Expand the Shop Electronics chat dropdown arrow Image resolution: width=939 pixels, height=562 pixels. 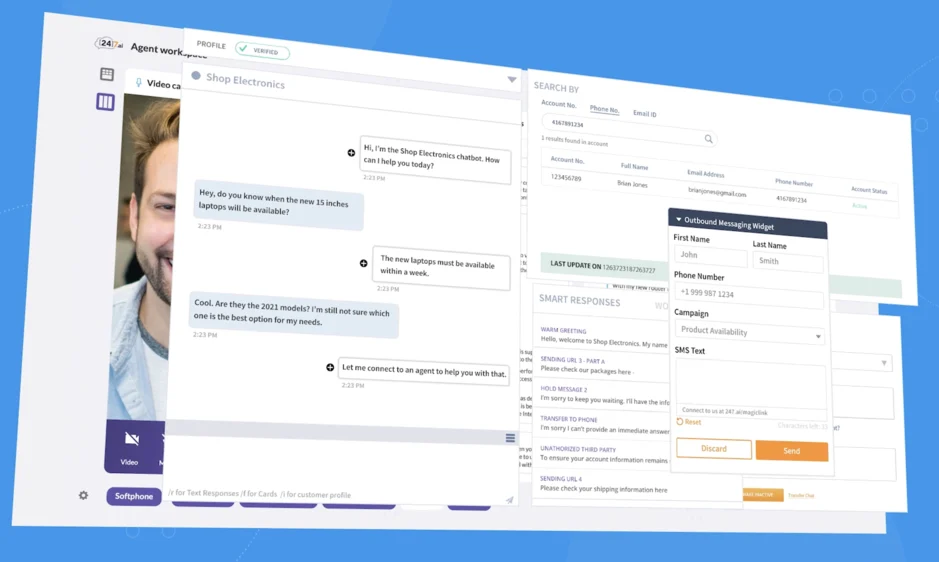[511, 80]
